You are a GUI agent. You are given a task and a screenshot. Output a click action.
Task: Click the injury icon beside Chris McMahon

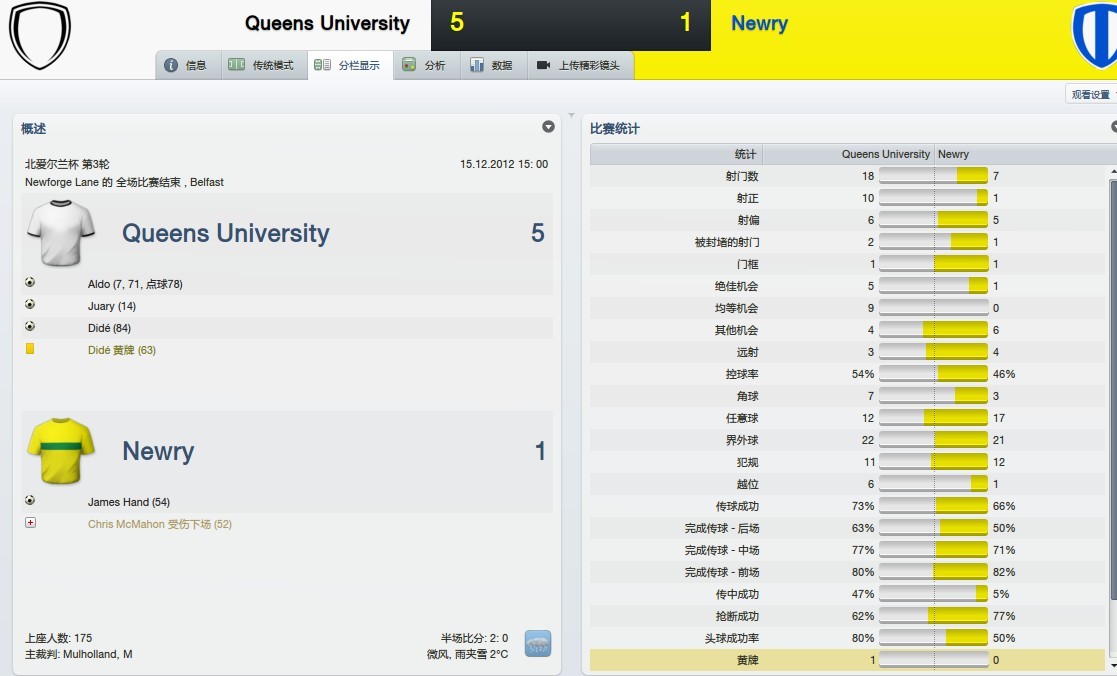tap(30, 523)
